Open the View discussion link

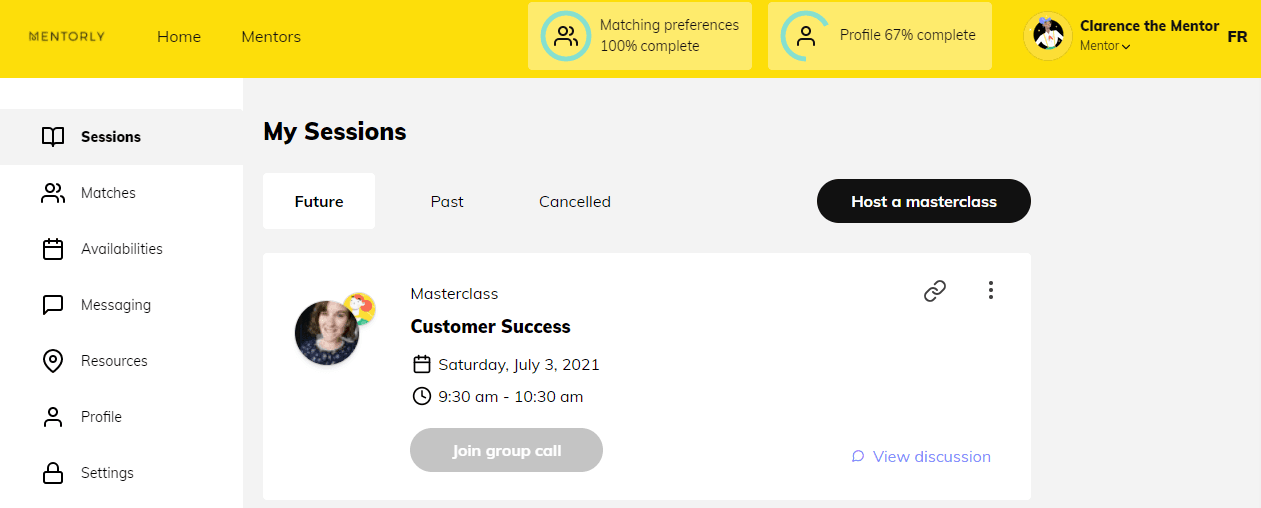921,457
